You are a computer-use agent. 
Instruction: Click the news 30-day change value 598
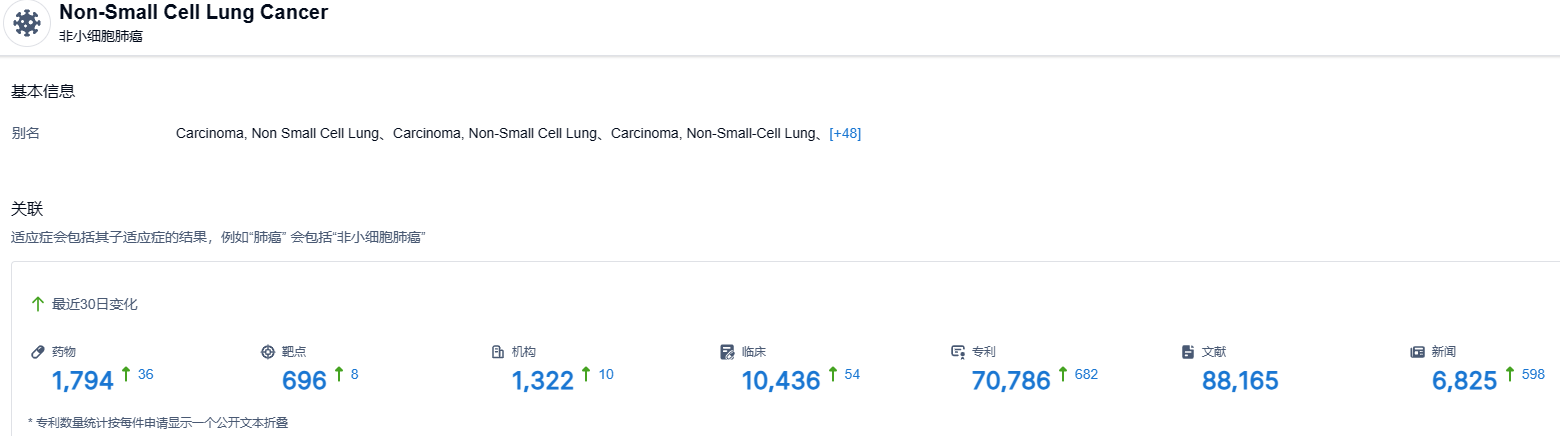pyautogui.click(x=1533, y=375)
